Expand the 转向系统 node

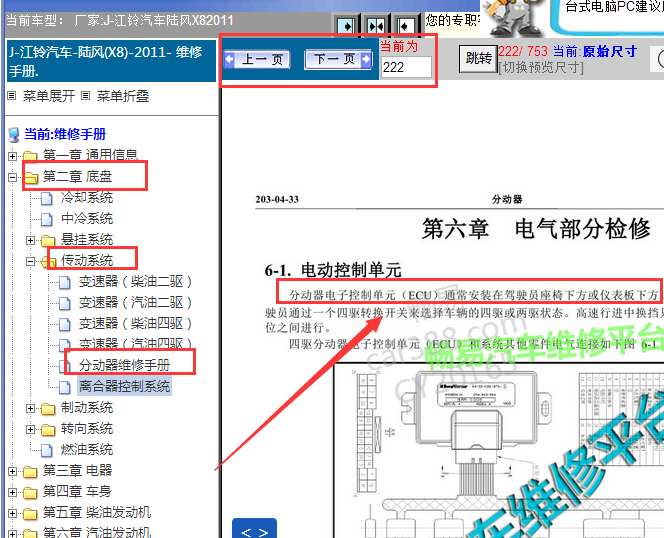(30, 429)
